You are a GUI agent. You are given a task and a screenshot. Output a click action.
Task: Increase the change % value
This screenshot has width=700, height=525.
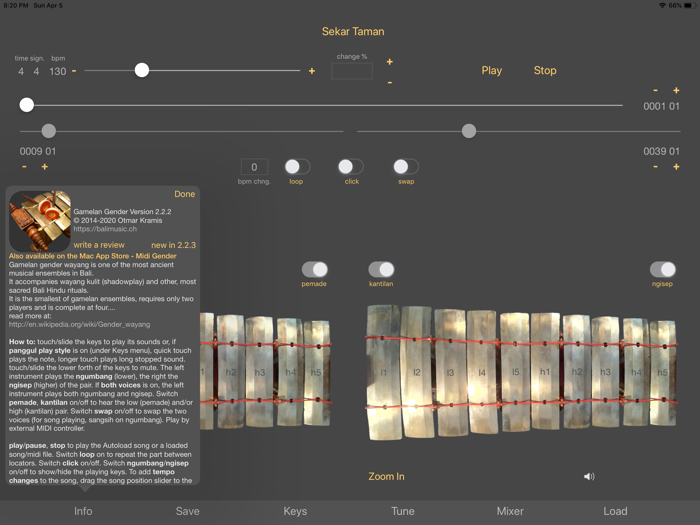pos(390,62)
